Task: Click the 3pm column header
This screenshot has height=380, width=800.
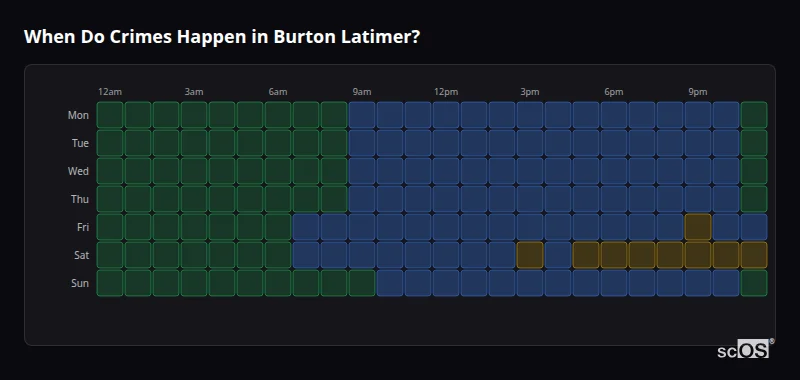Action: 530,92
